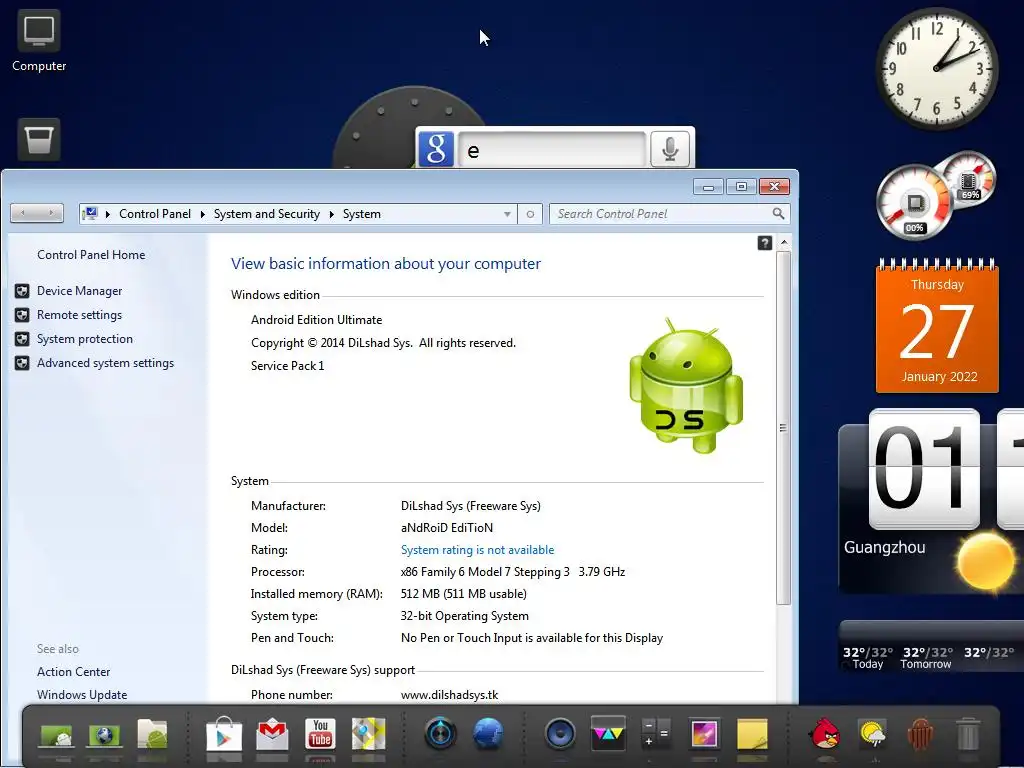
Task: Go back using the navigation arrow
Action: [x=24, y=213]
